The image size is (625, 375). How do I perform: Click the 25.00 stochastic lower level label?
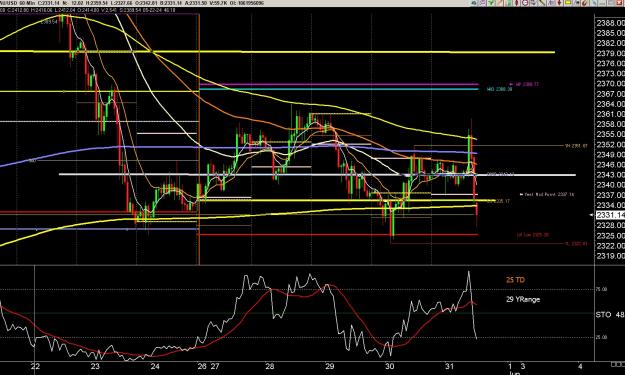point(601,337)
